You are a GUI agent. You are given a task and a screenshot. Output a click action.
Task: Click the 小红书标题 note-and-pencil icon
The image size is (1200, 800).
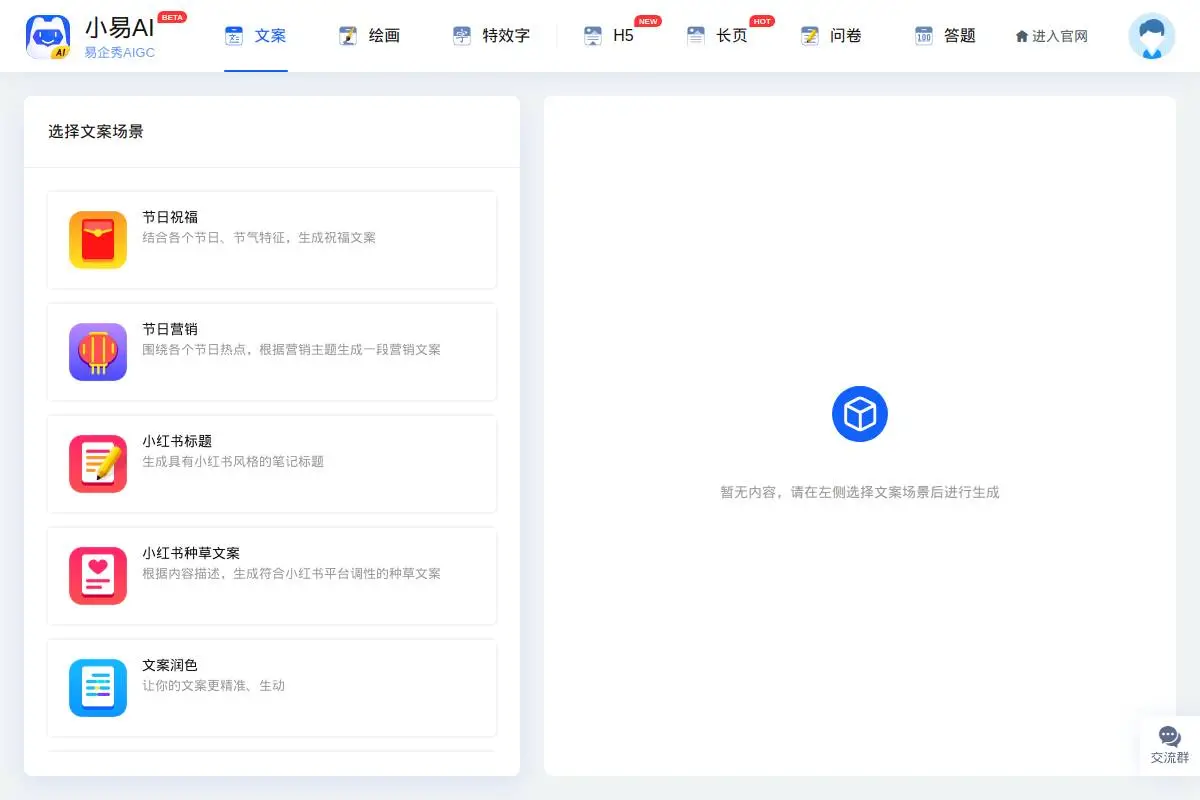(98, 464)
